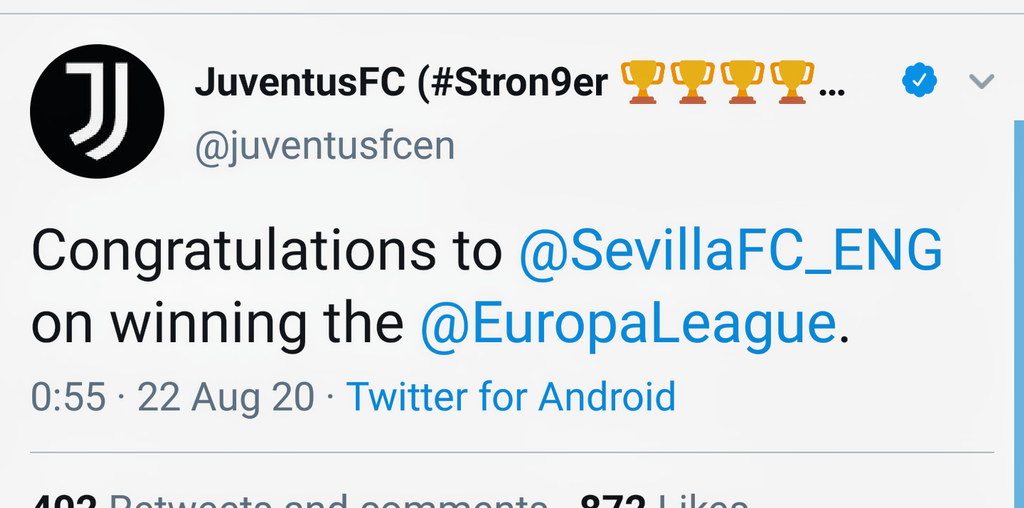View the Retweets and comments count
Image resolution: width=1024 pixels, height=508 pixels.
pyautogui.click(x=289, y=501)
